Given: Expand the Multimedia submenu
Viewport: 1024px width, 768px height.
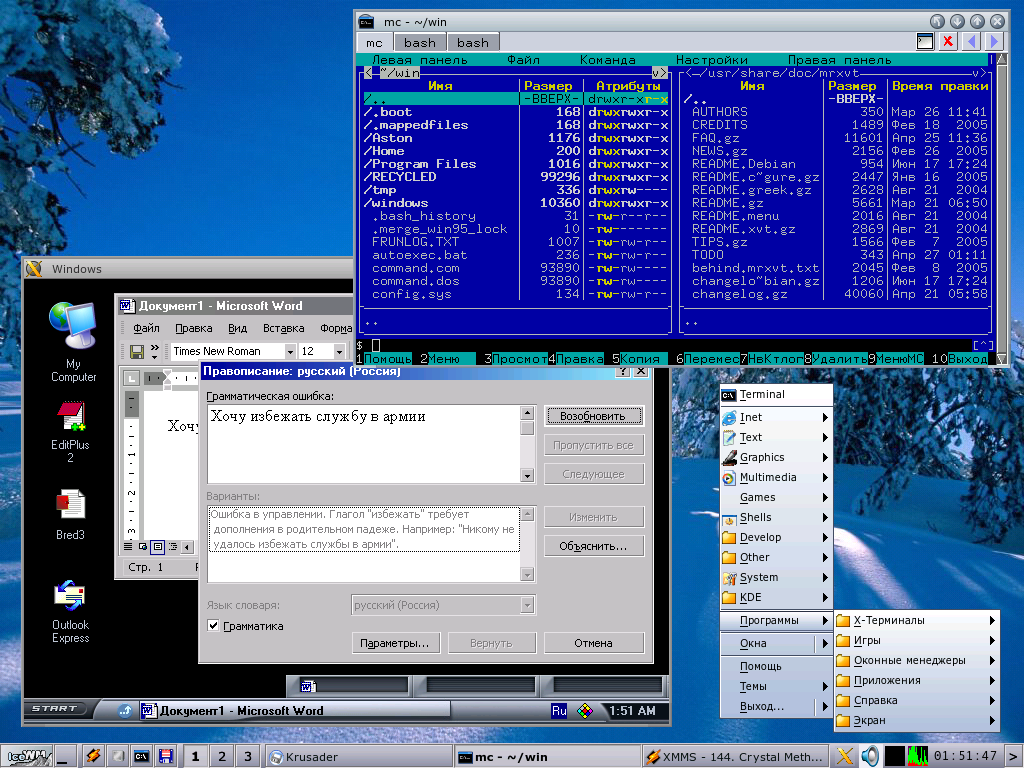Looking at the screenshot, I should pyautogui.click(x=776, y=477).
